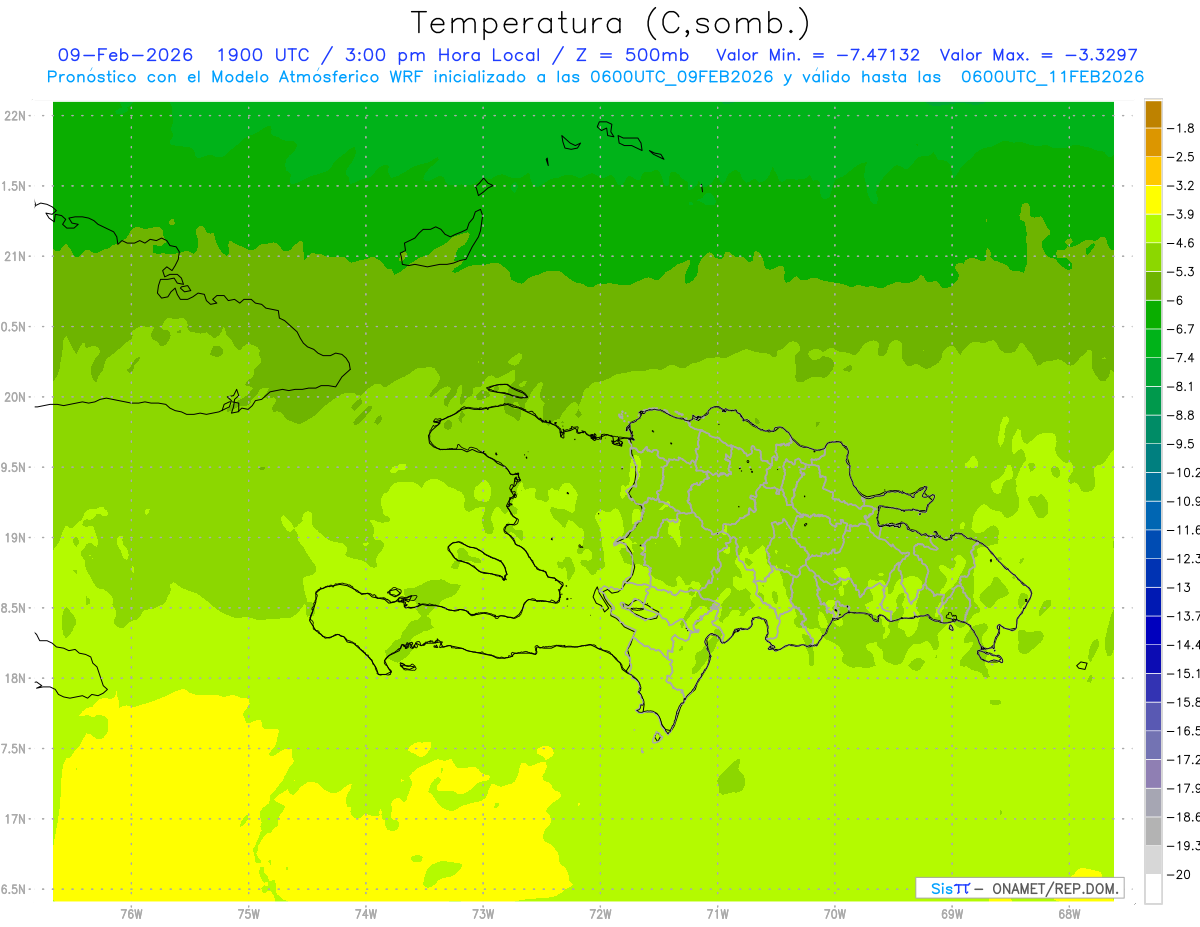Pick the yellow swatch between -3.2 and -3.9
1200x927 pixels.
point(1153,200)
